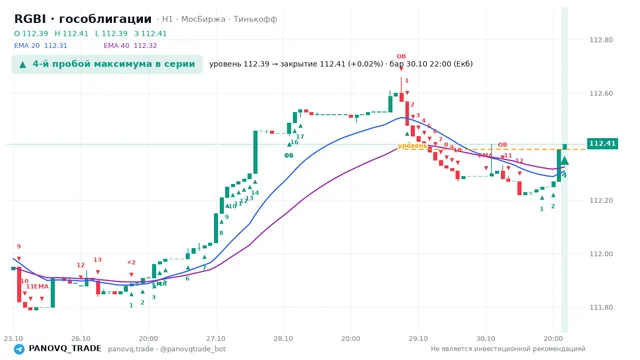Viewport: 640px width, 360px height.
Task: Click the 30.10 date axis label
Action: (486, 338)
